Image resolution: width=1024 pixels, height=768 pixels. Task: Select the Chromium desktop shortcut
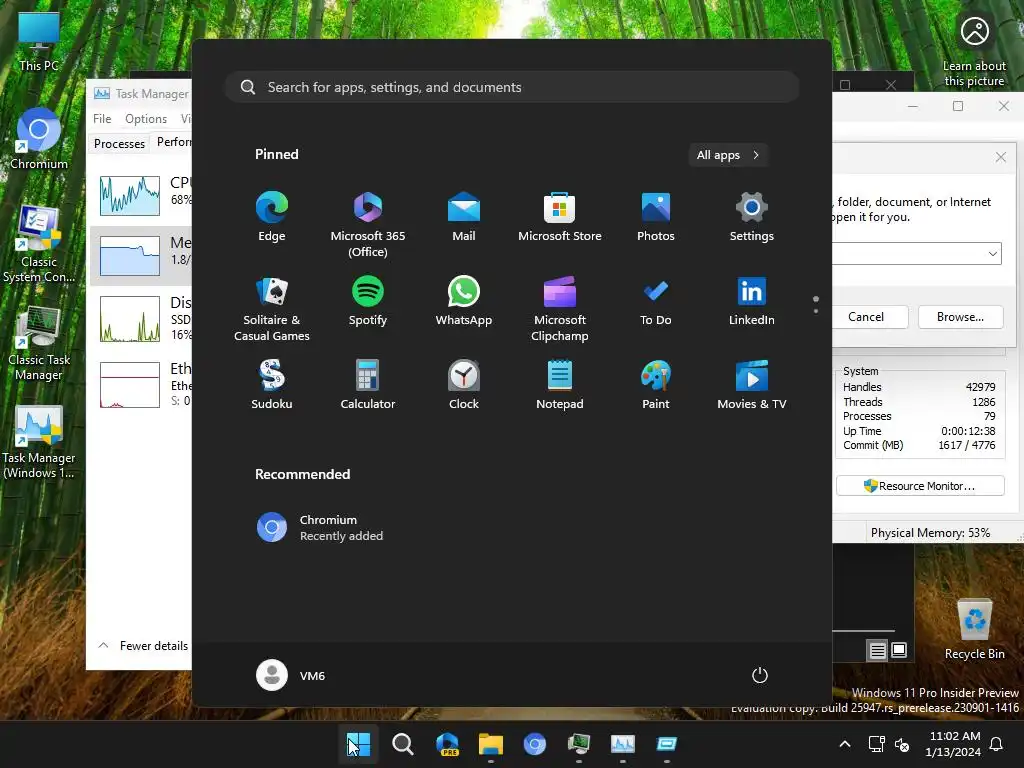(39, 140)
